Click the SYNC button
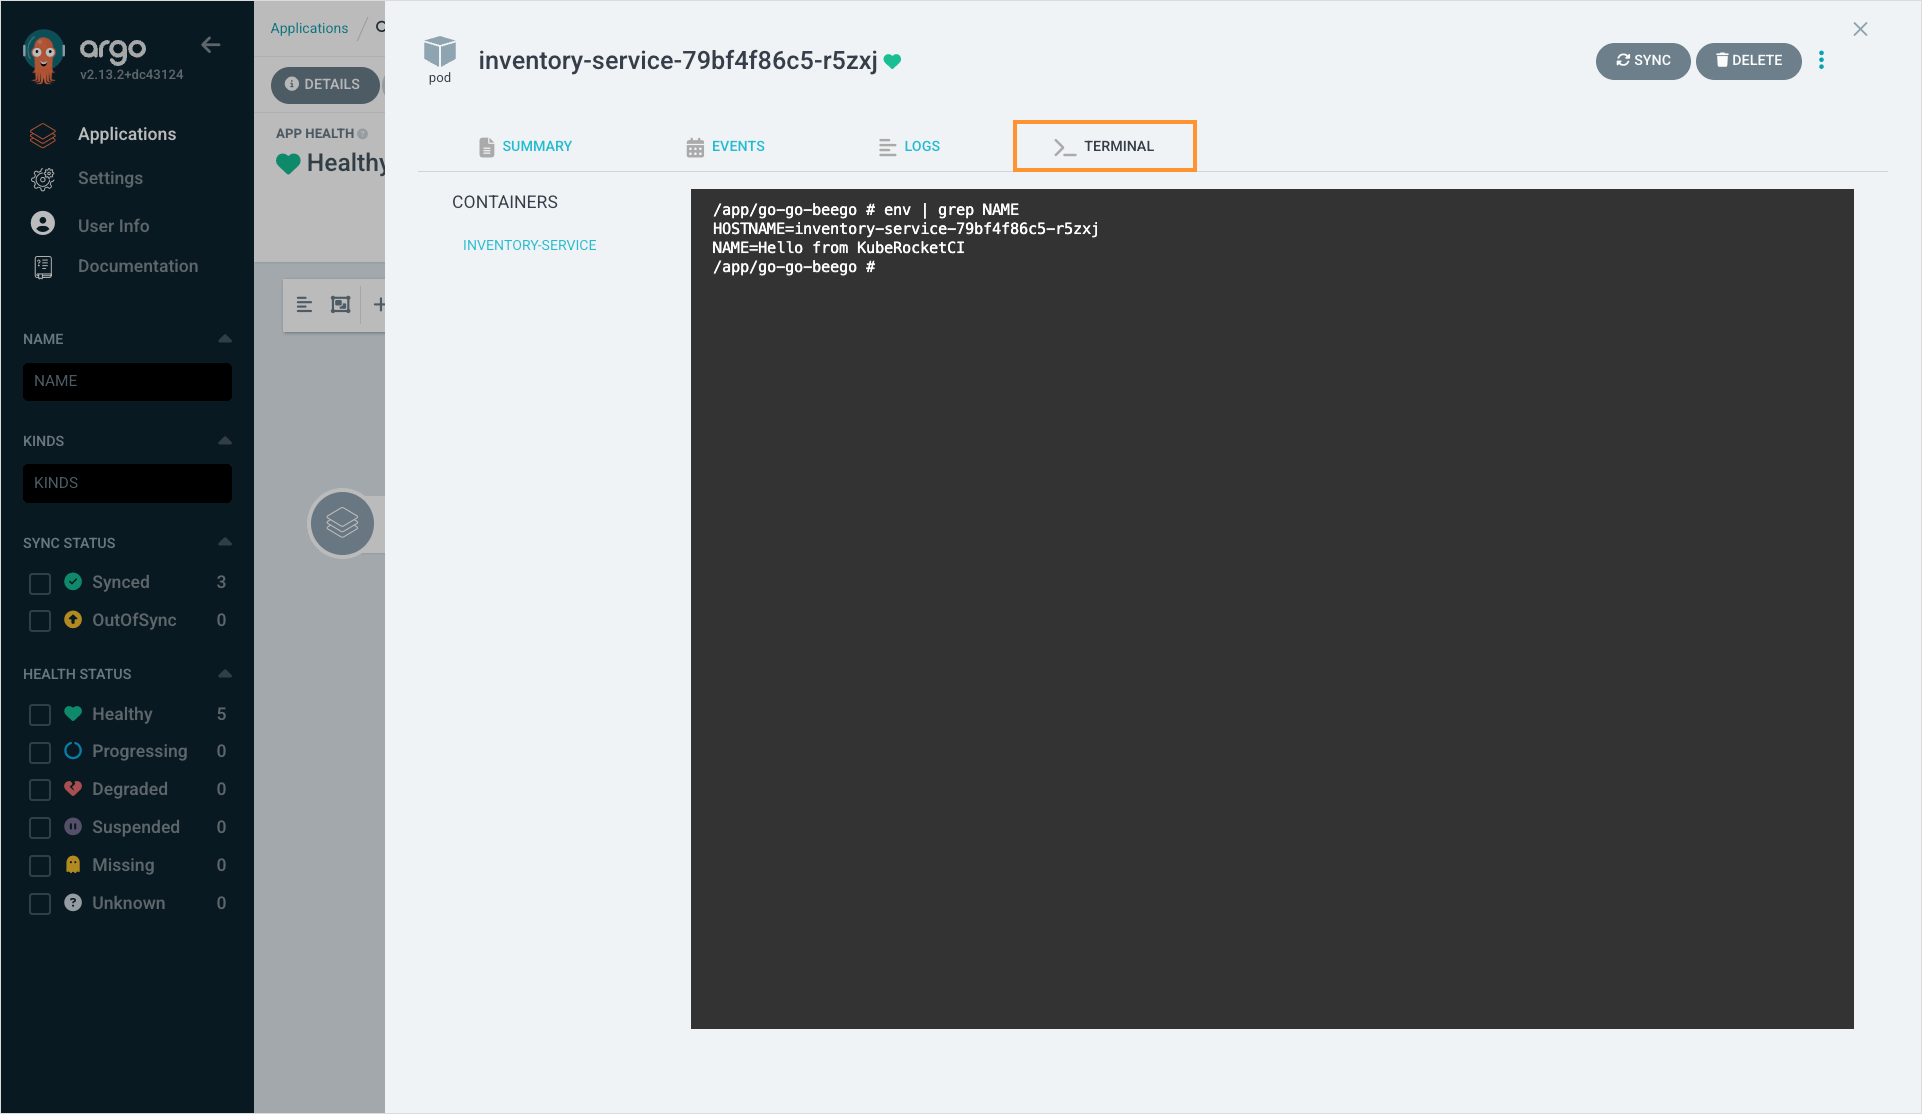1922x1114 pixels. [x=1643, y=61]
